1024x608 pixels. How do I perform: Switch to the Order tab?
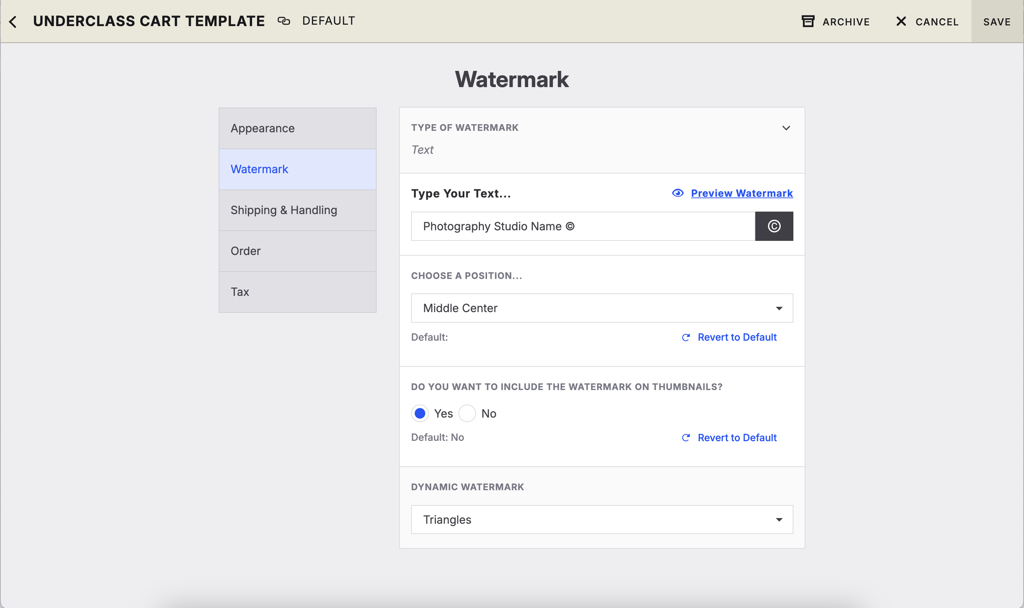298,251
